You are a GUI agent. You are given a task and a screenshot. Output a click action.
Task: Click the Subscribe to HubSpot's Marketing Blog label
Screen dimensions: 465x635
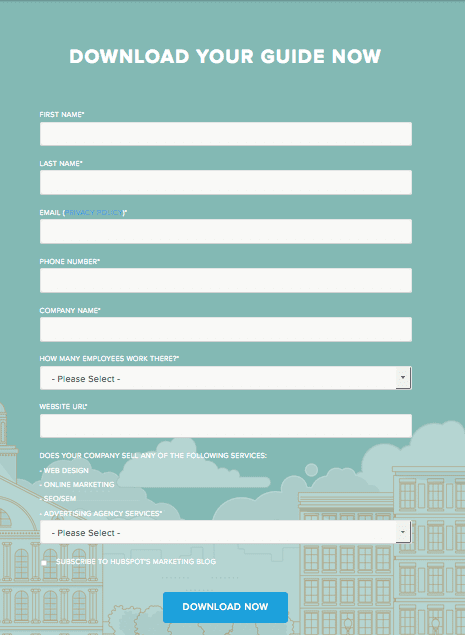coord(136,561)
